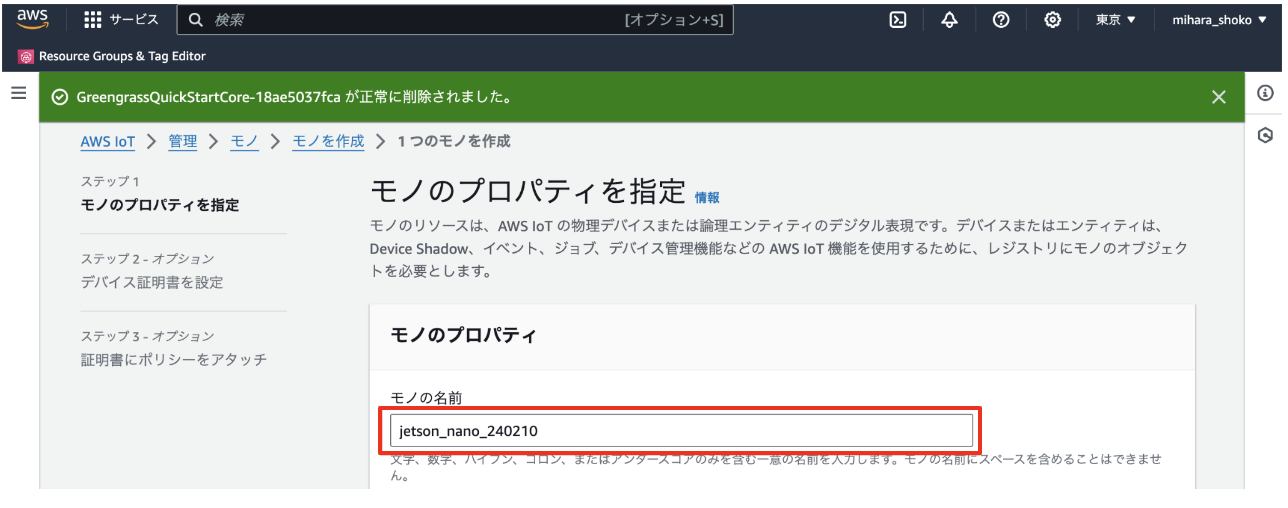Select step 3 証明書にポリシーをアタッチ
1288x508 pixels.
pyautogui.click(x=174, y=360)
